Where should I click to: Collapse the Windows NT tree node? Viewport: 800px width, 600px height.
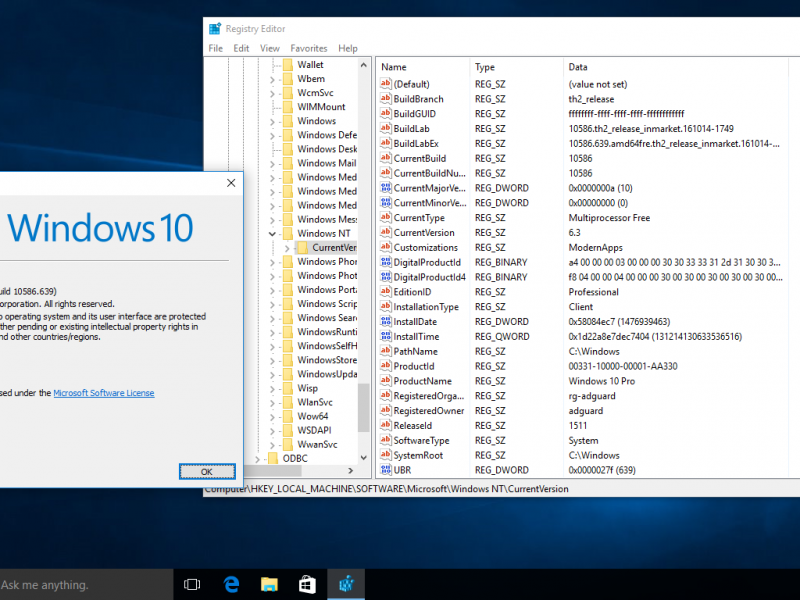coord(272,234)
